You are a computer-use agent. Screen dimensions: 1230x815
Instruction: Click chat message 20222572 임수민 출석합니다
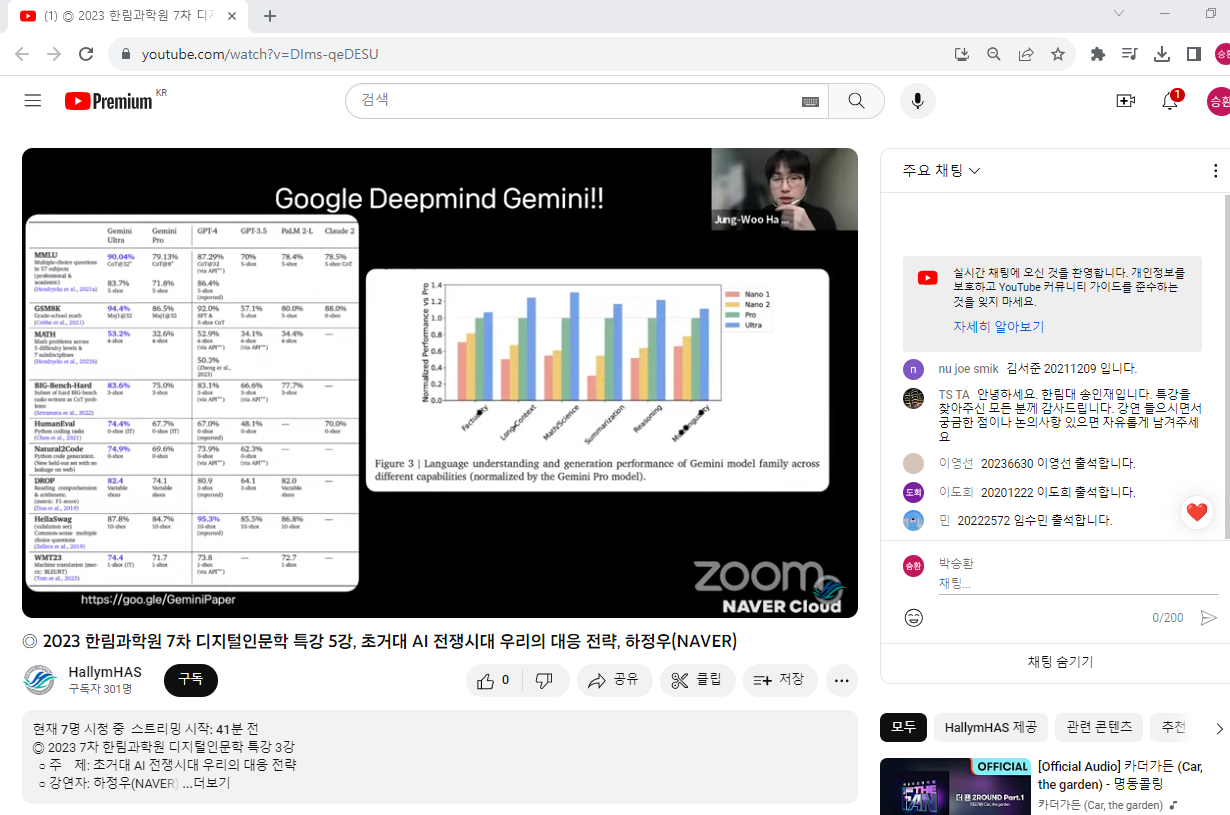click(1034, 520)
